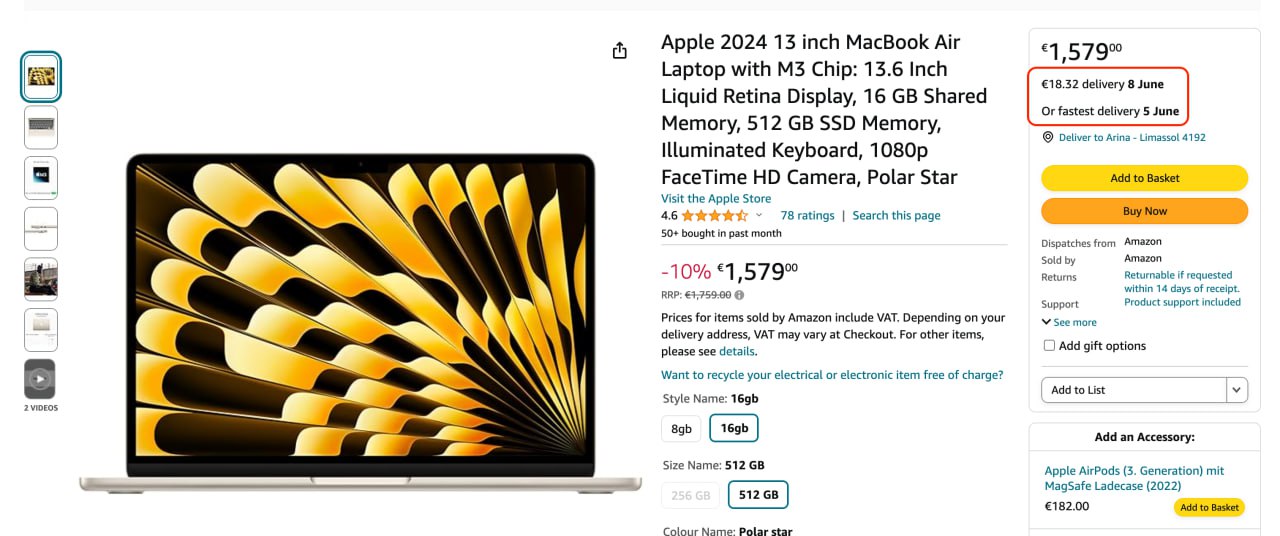Expand the See more seller details
Viewport: 1280px width, 536px height.
(1069, 322)
